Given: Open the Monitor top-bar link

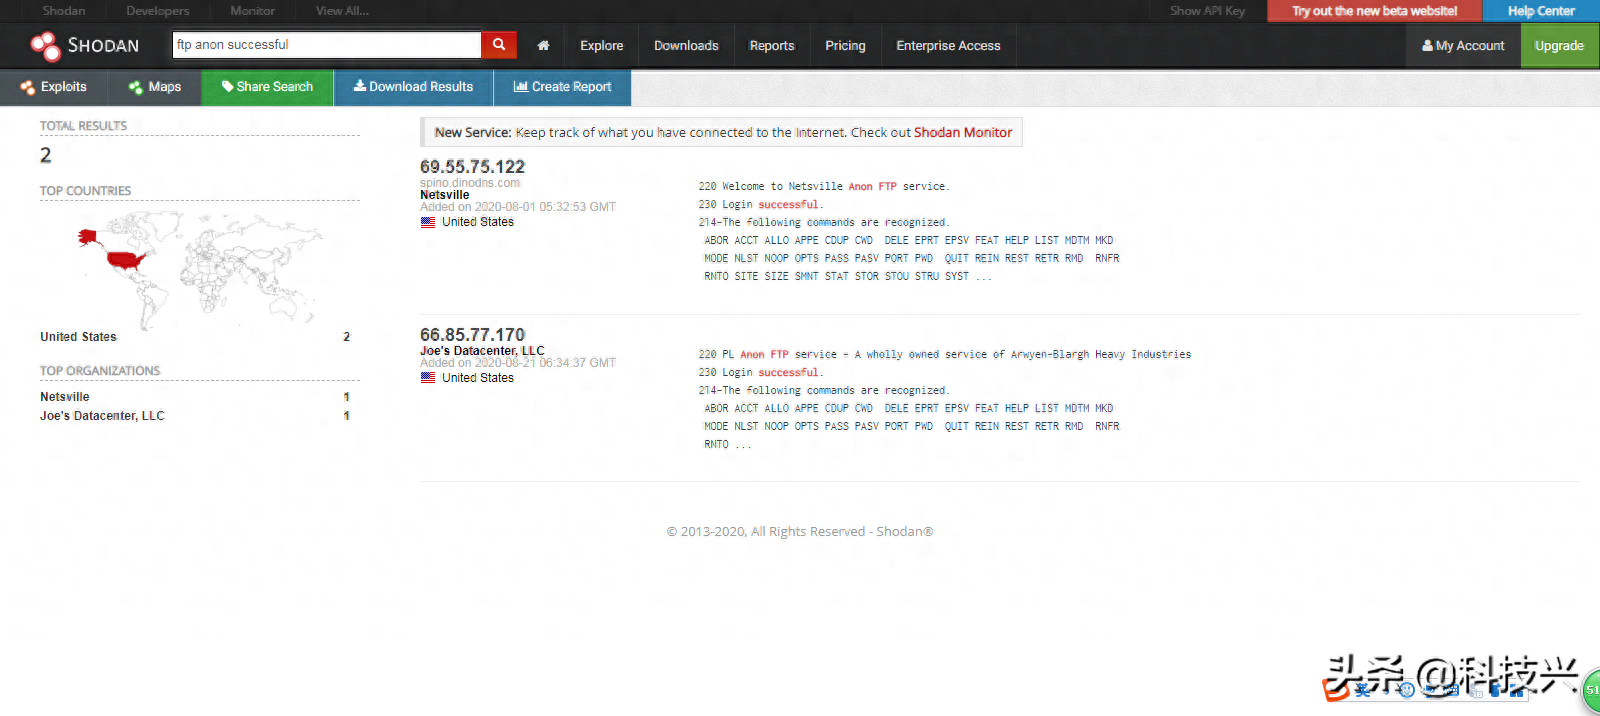Looking at the screenshot, I should click(x=252, y=11).
